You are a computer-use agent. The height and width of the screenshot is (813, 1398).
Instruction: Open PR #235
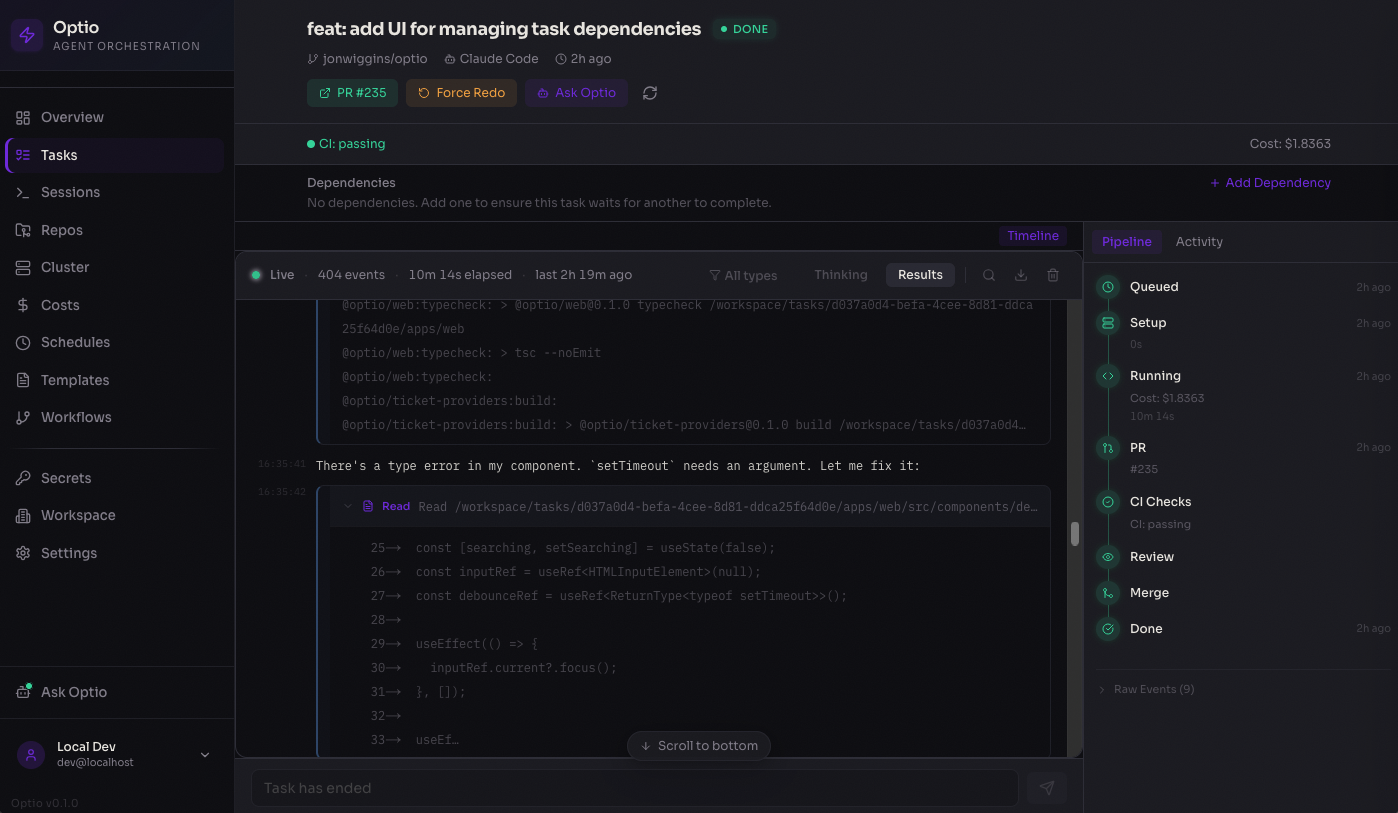pos(352,92)
